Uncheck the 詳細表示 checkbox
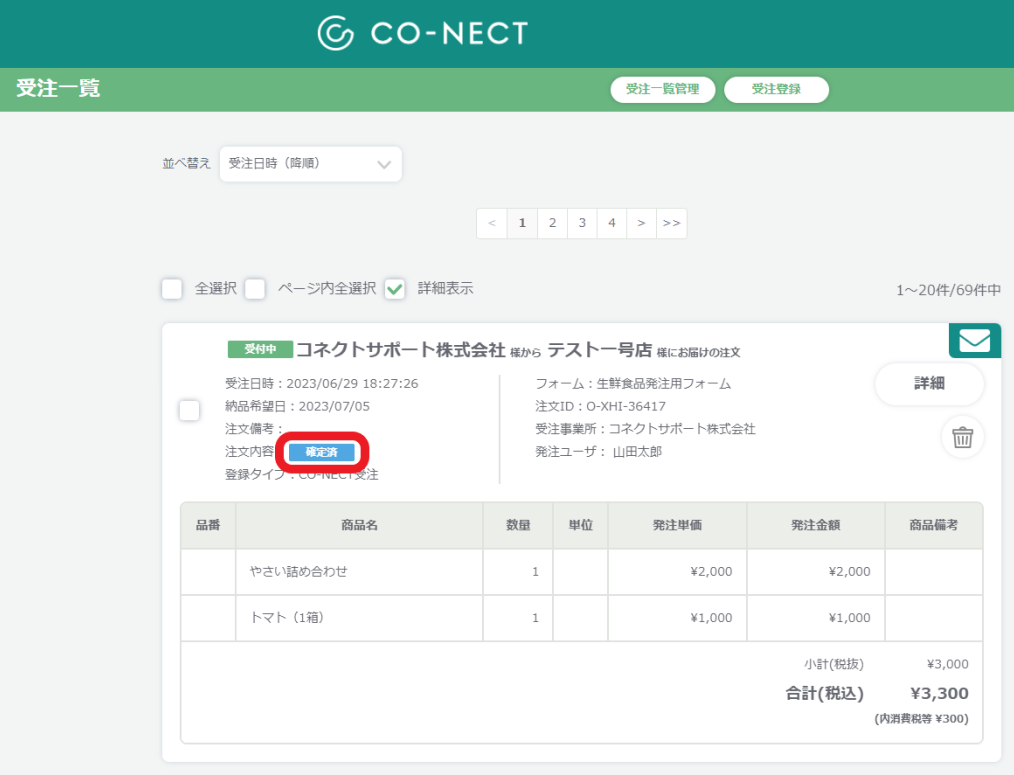The image size is (1014, 775). click(394, 289)
